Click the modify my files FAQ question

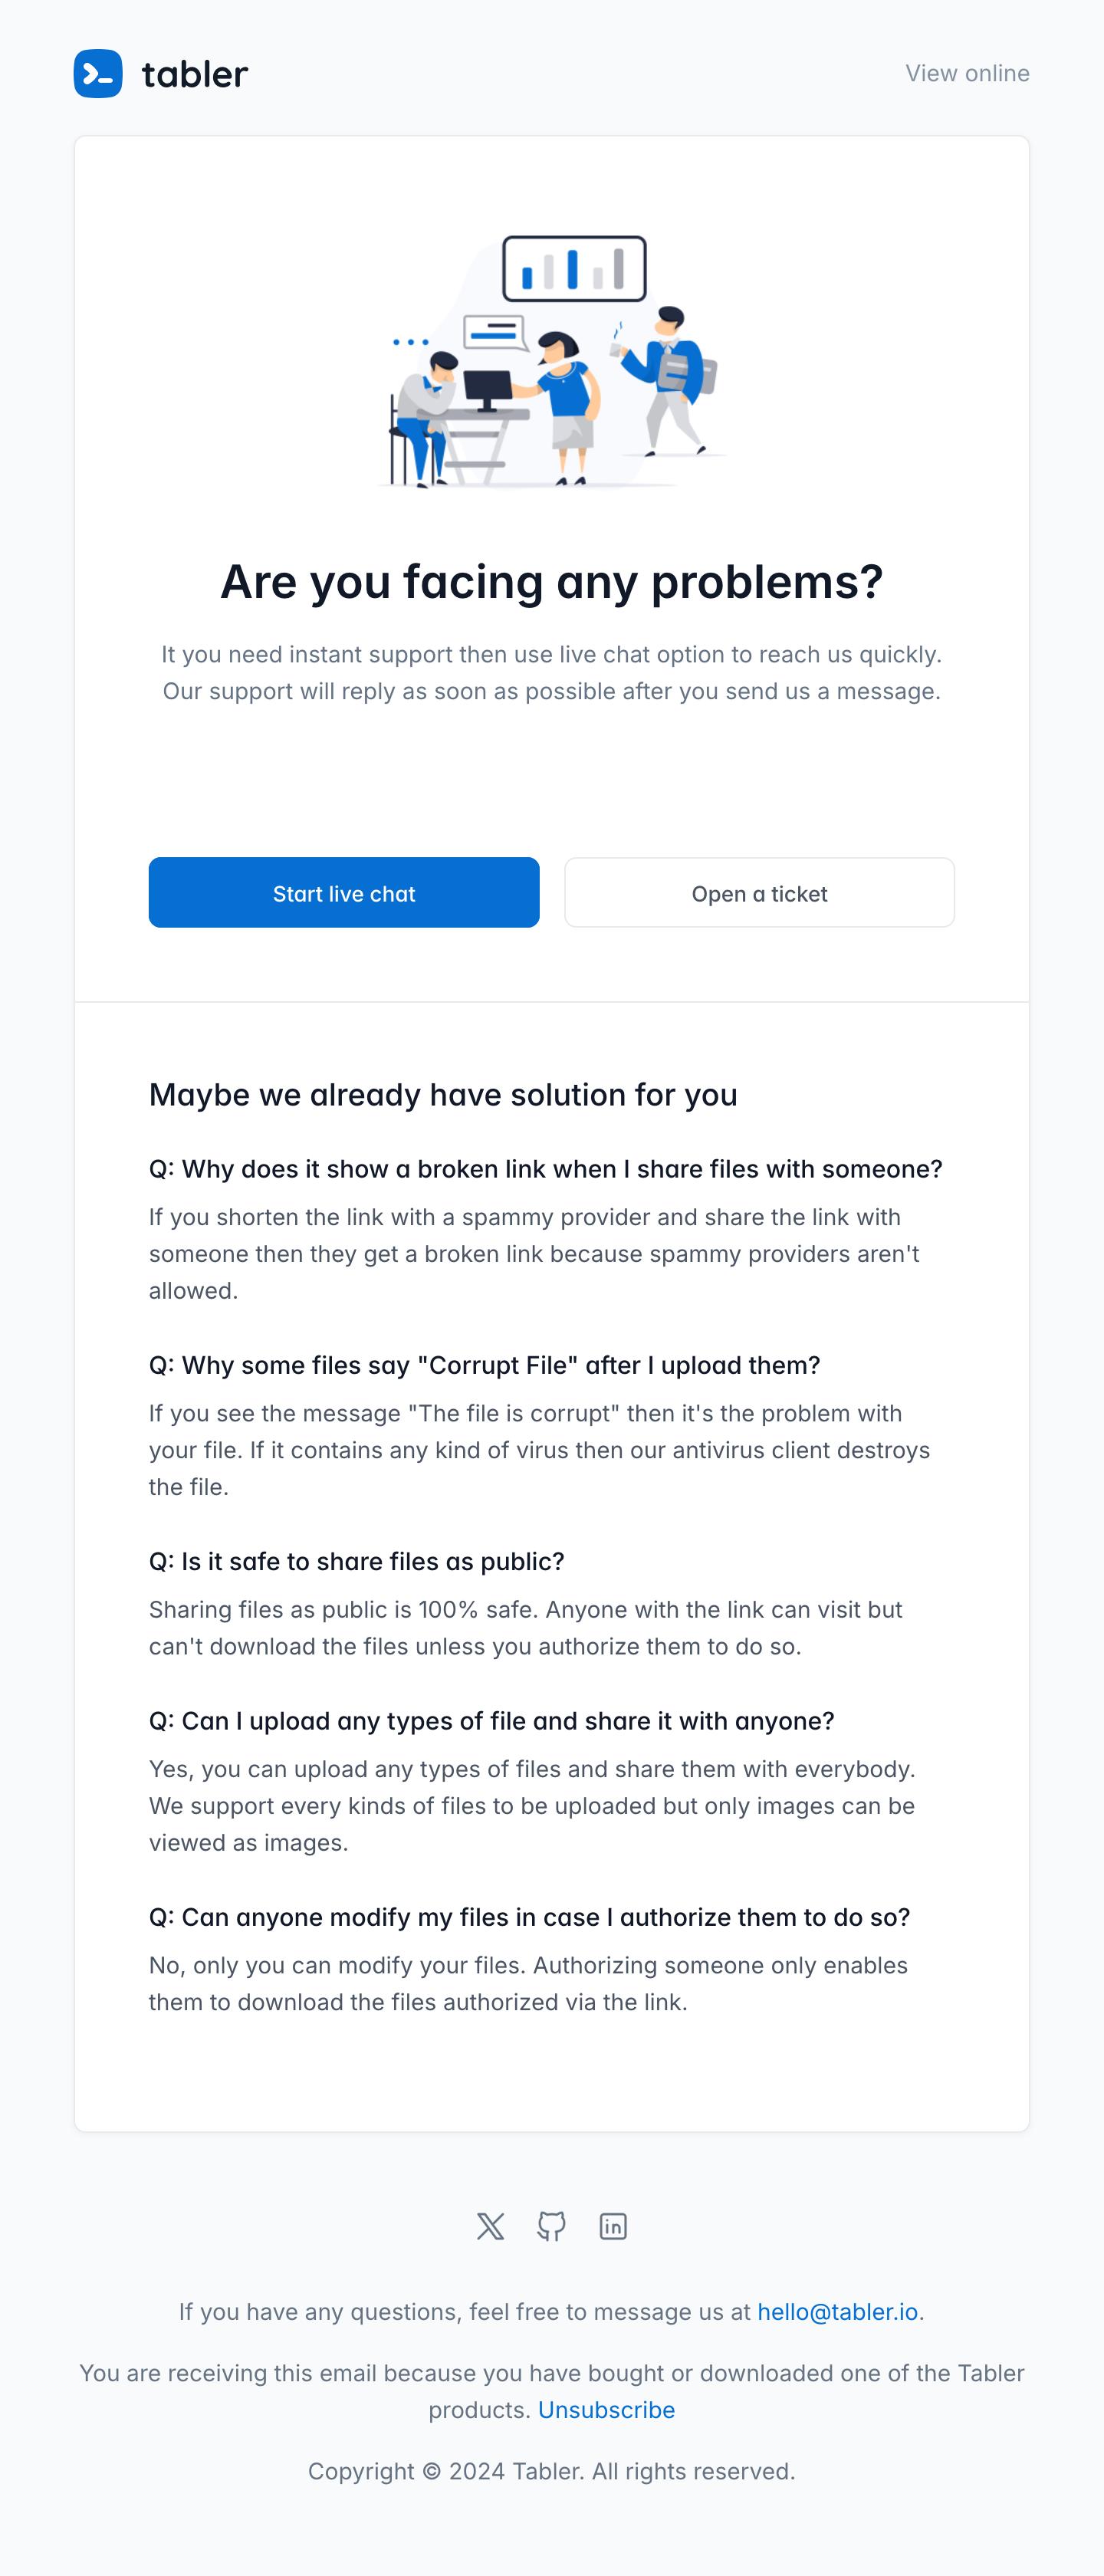[x=529, y=1916]
